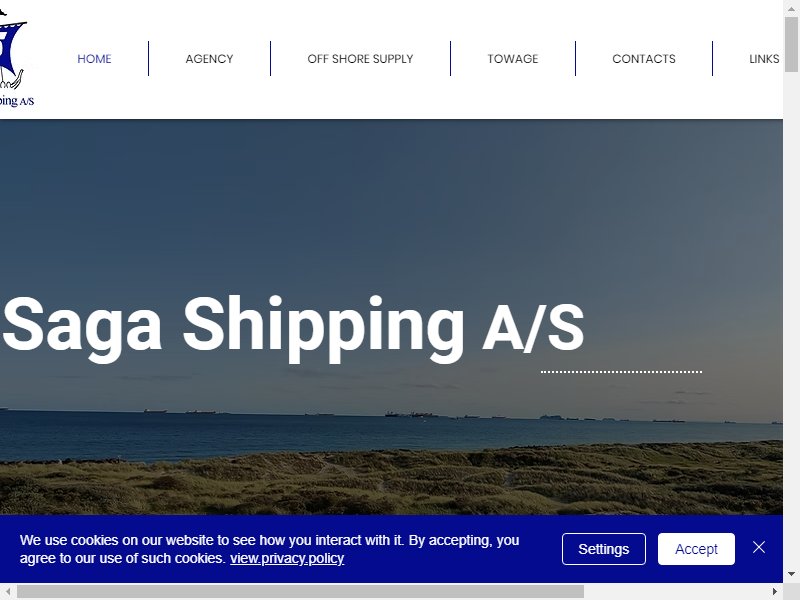This screenshot has width=800, height=600.
Task: Open cookie Settings
Action: click(x=604, y=549)
